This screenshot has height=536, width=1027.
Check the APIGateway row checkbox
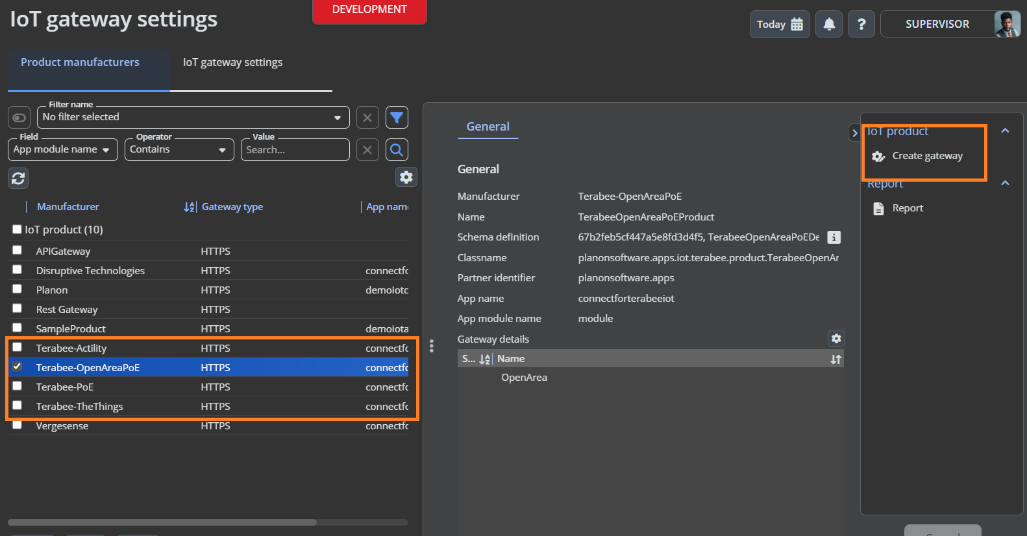[17, 250]
